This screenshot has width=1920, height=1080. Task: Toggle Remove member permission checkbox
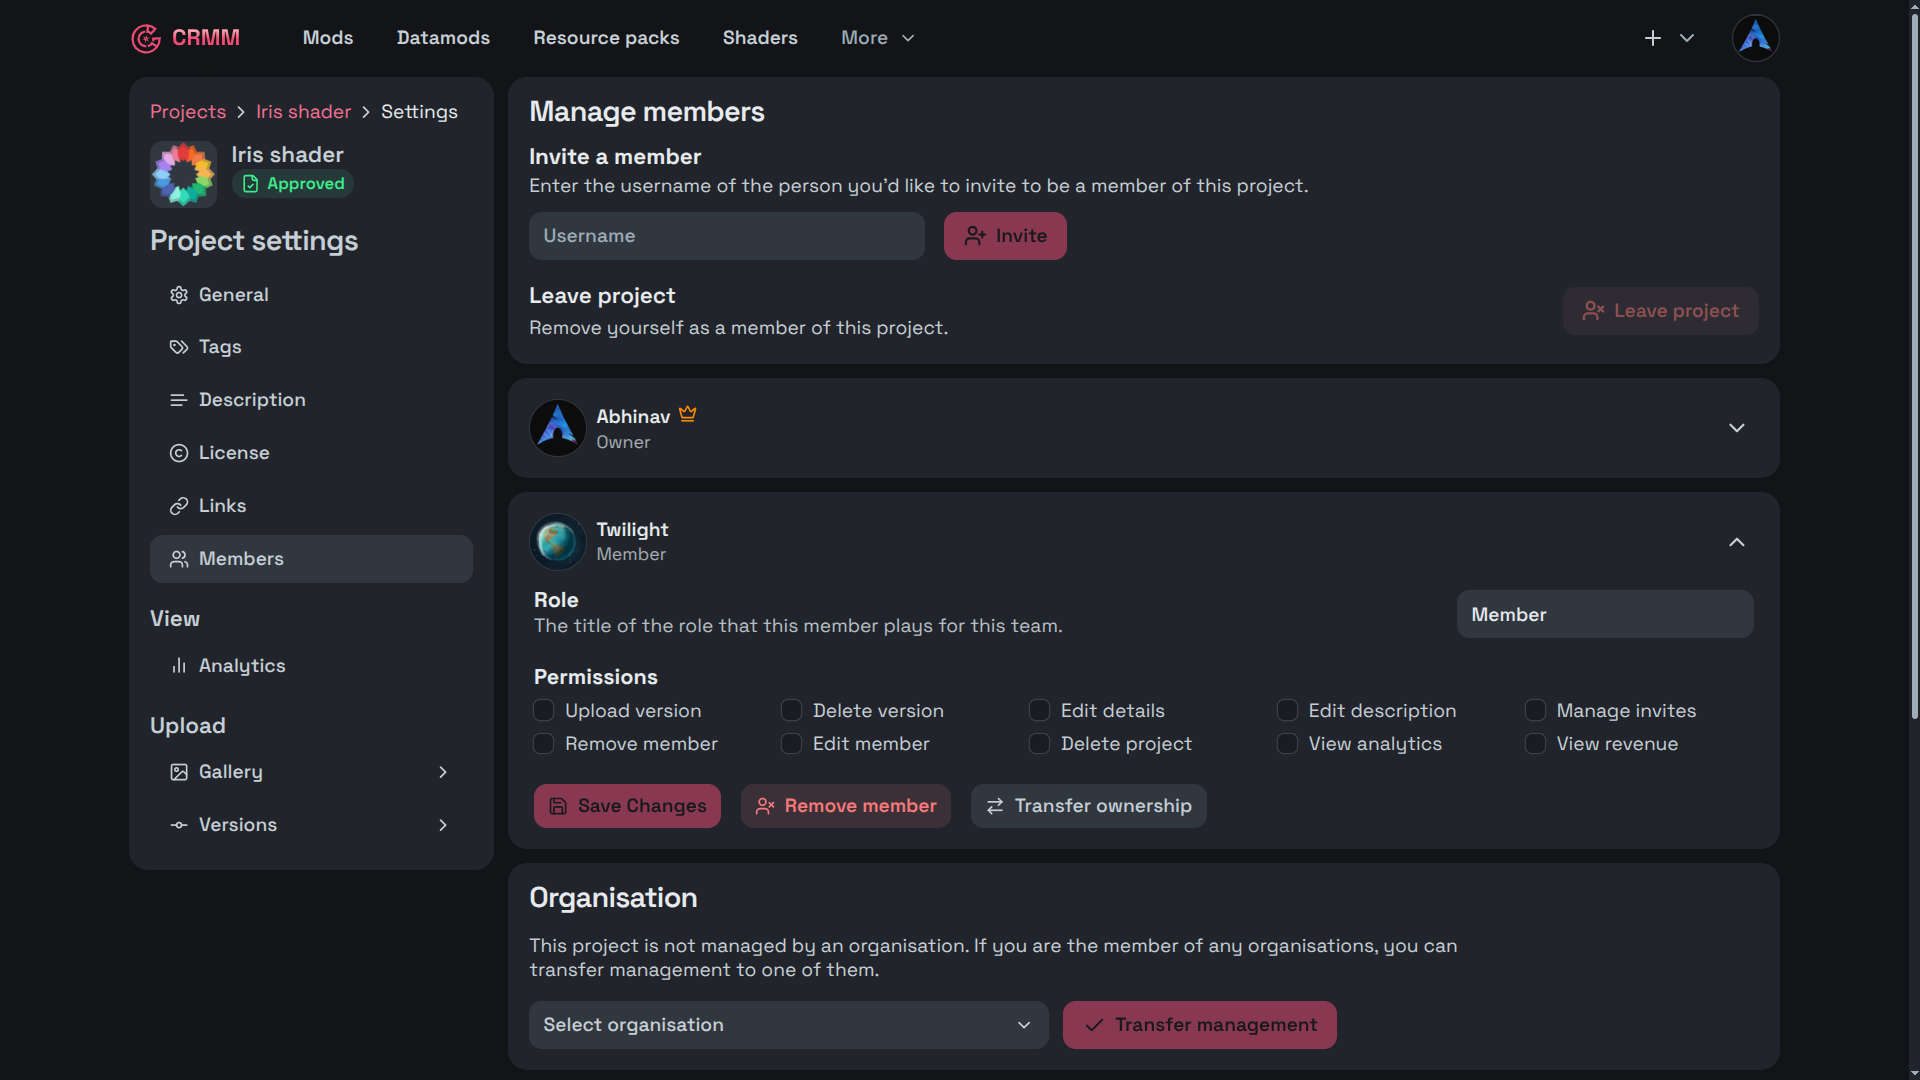click(544, 744)
